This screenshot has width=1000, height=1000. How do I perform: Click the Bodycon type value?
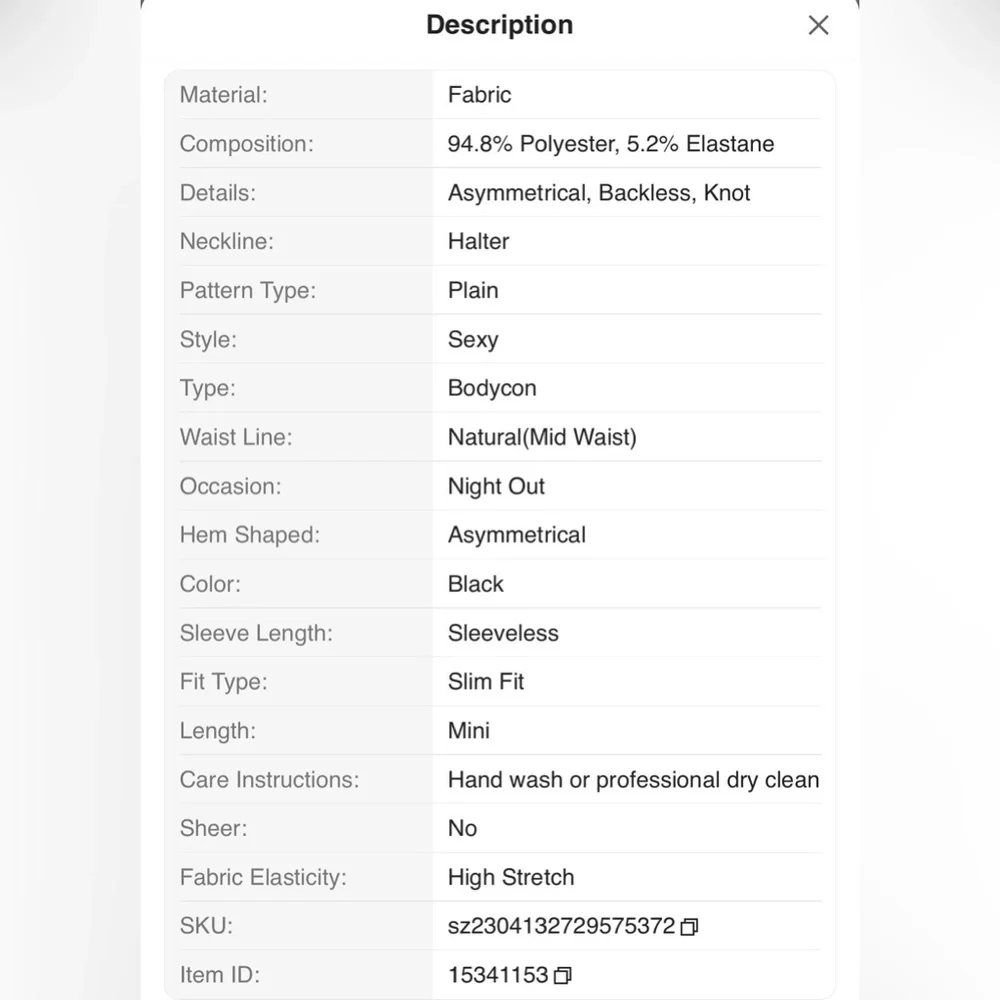tap(492, 388)
